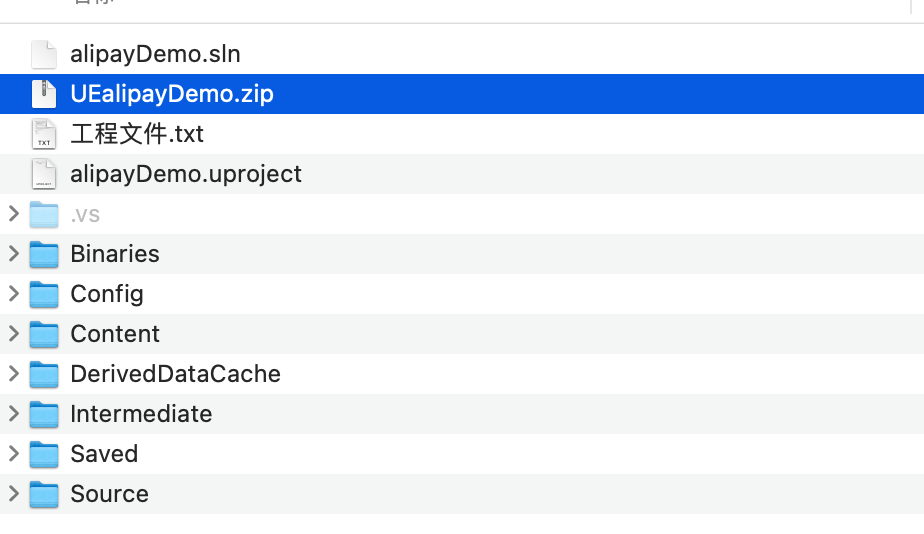Select the 工程文件.txt row label

tap(137, 134)
